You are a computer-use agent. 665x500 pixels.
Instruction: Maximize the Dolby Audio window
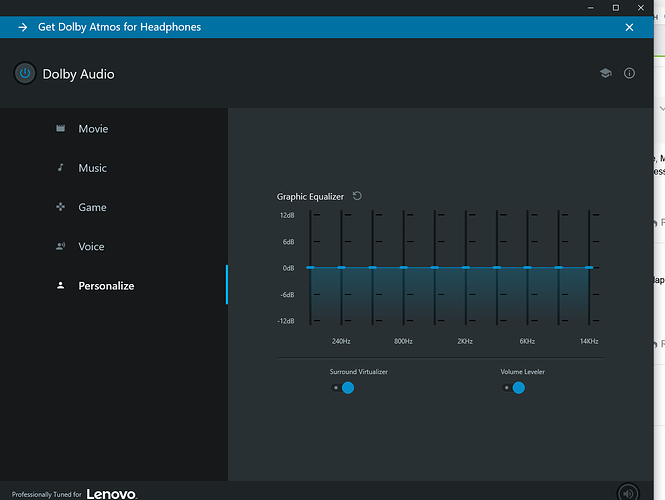615,7
